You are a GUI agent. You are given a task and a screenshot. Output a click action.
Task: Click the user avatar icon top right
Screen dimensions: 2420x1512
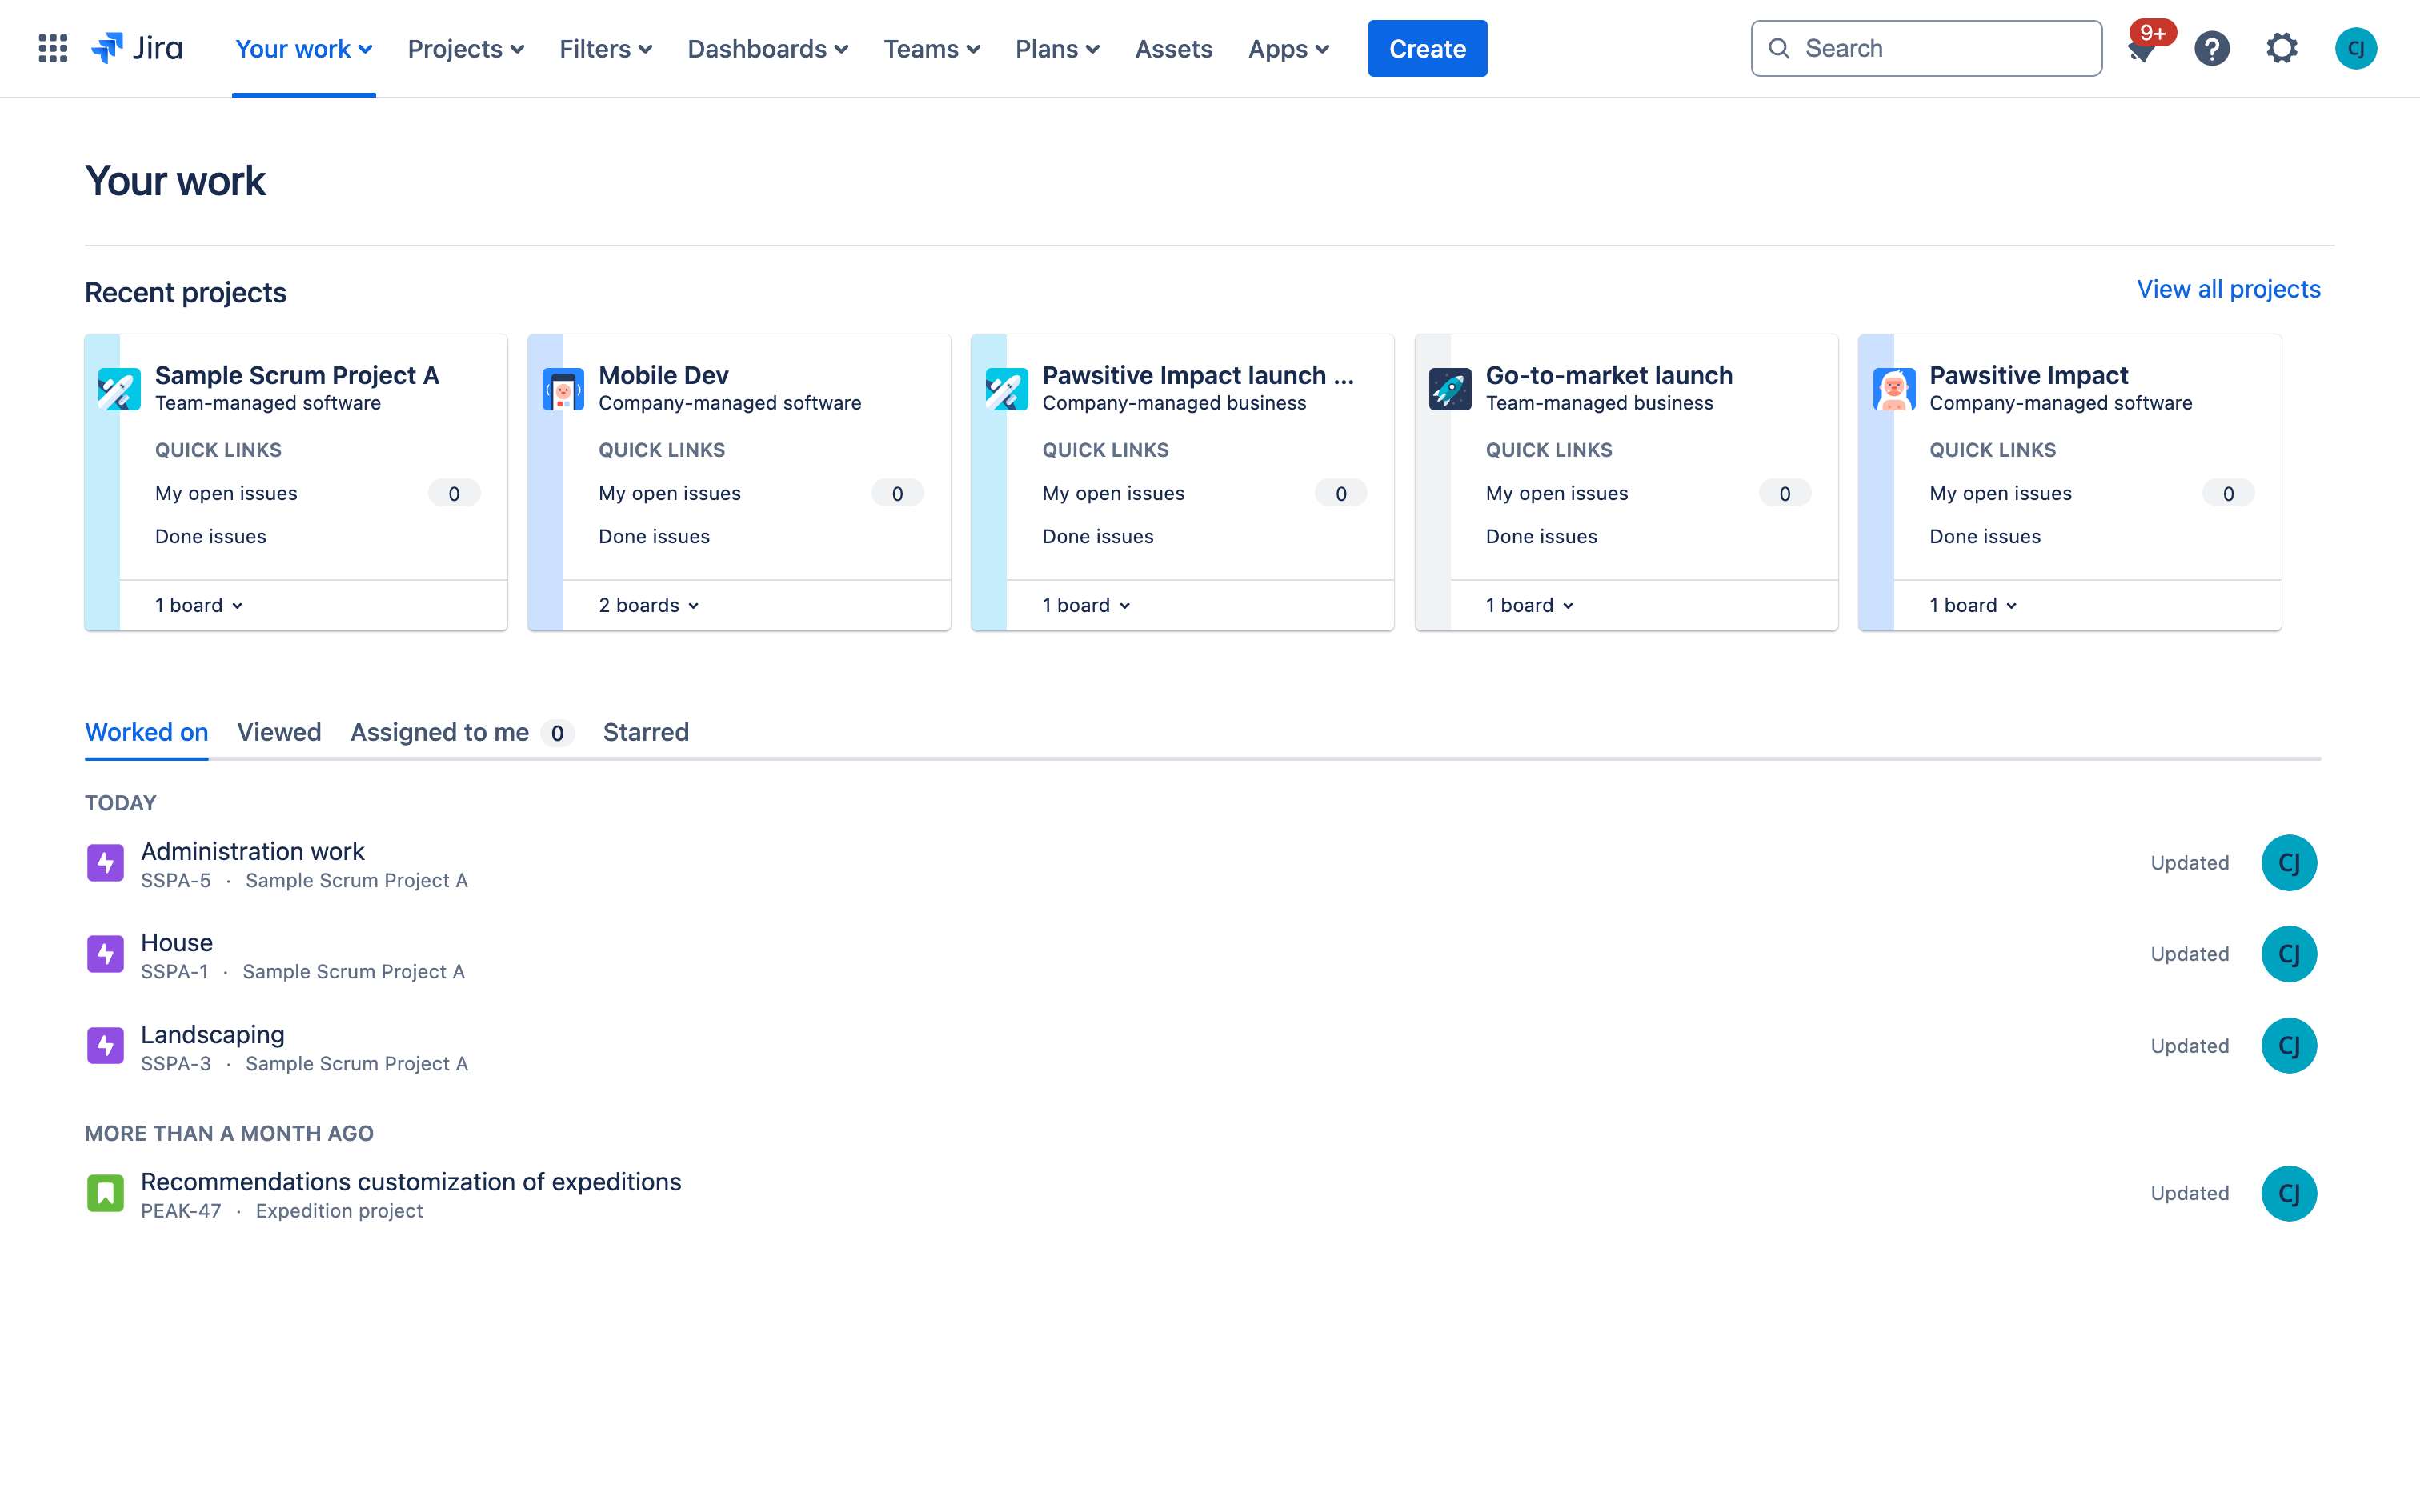pyautogui.click(x=2355, y=49)
